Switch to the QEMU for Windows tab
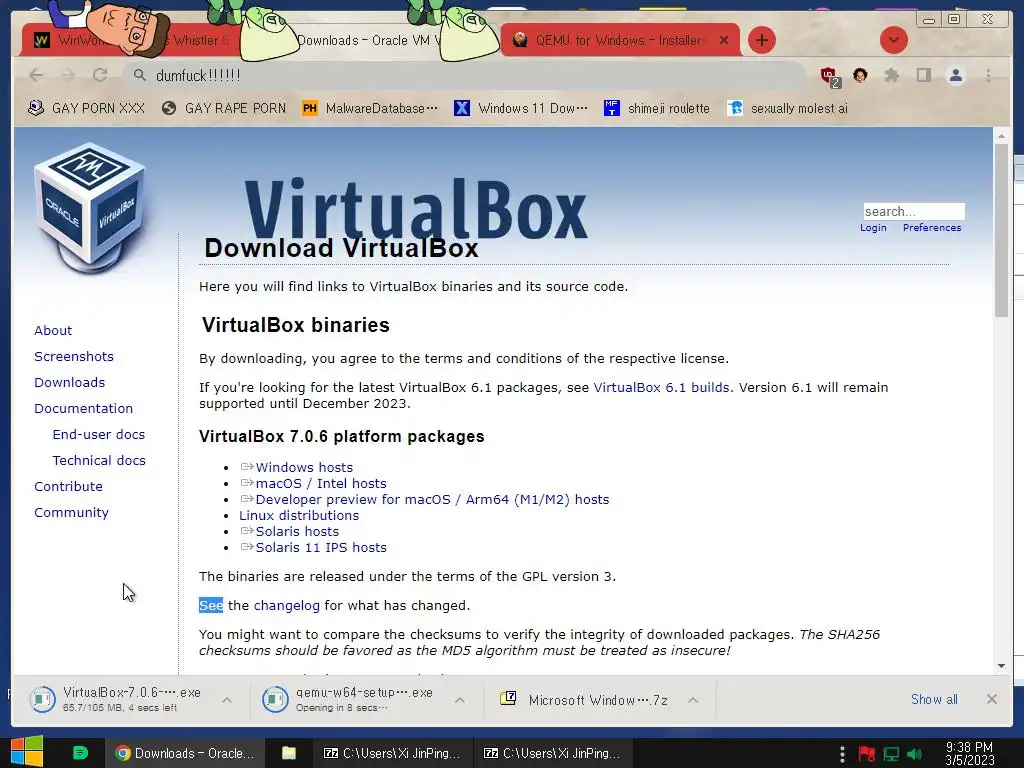Screen dimensions: 1024x768 point(618,40)
